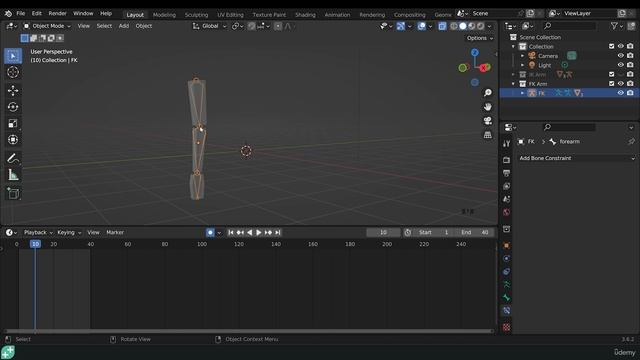The image size is (640, 360).
Task: Open View menu in timeline header
Action: click(x=93, y=232)
